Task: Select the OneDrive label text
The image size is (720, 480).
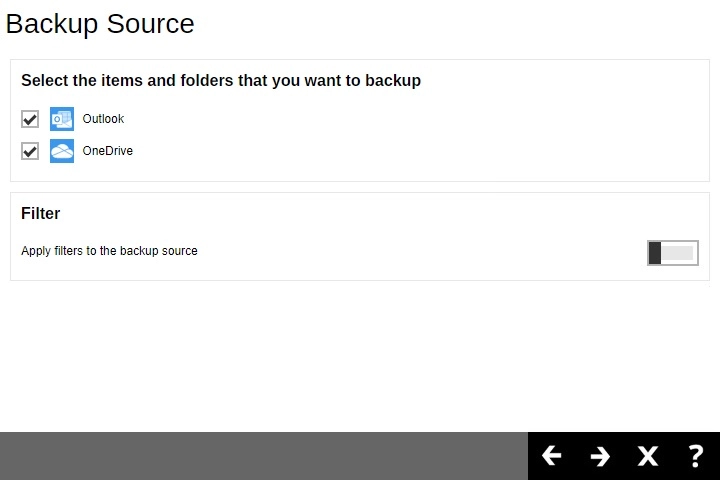Action: [107, 151]
